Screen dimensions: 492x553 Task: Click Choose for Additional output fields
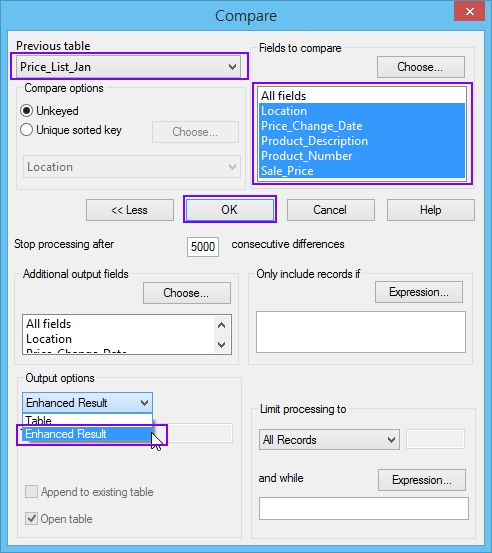[187, 293]
